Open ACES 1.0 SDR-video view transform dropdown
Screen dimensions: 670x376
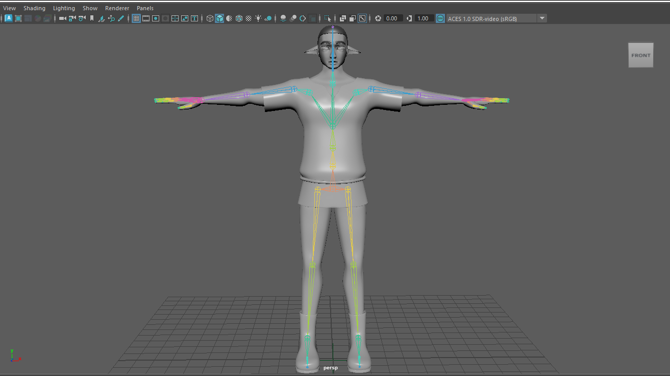tap(491, 18)
